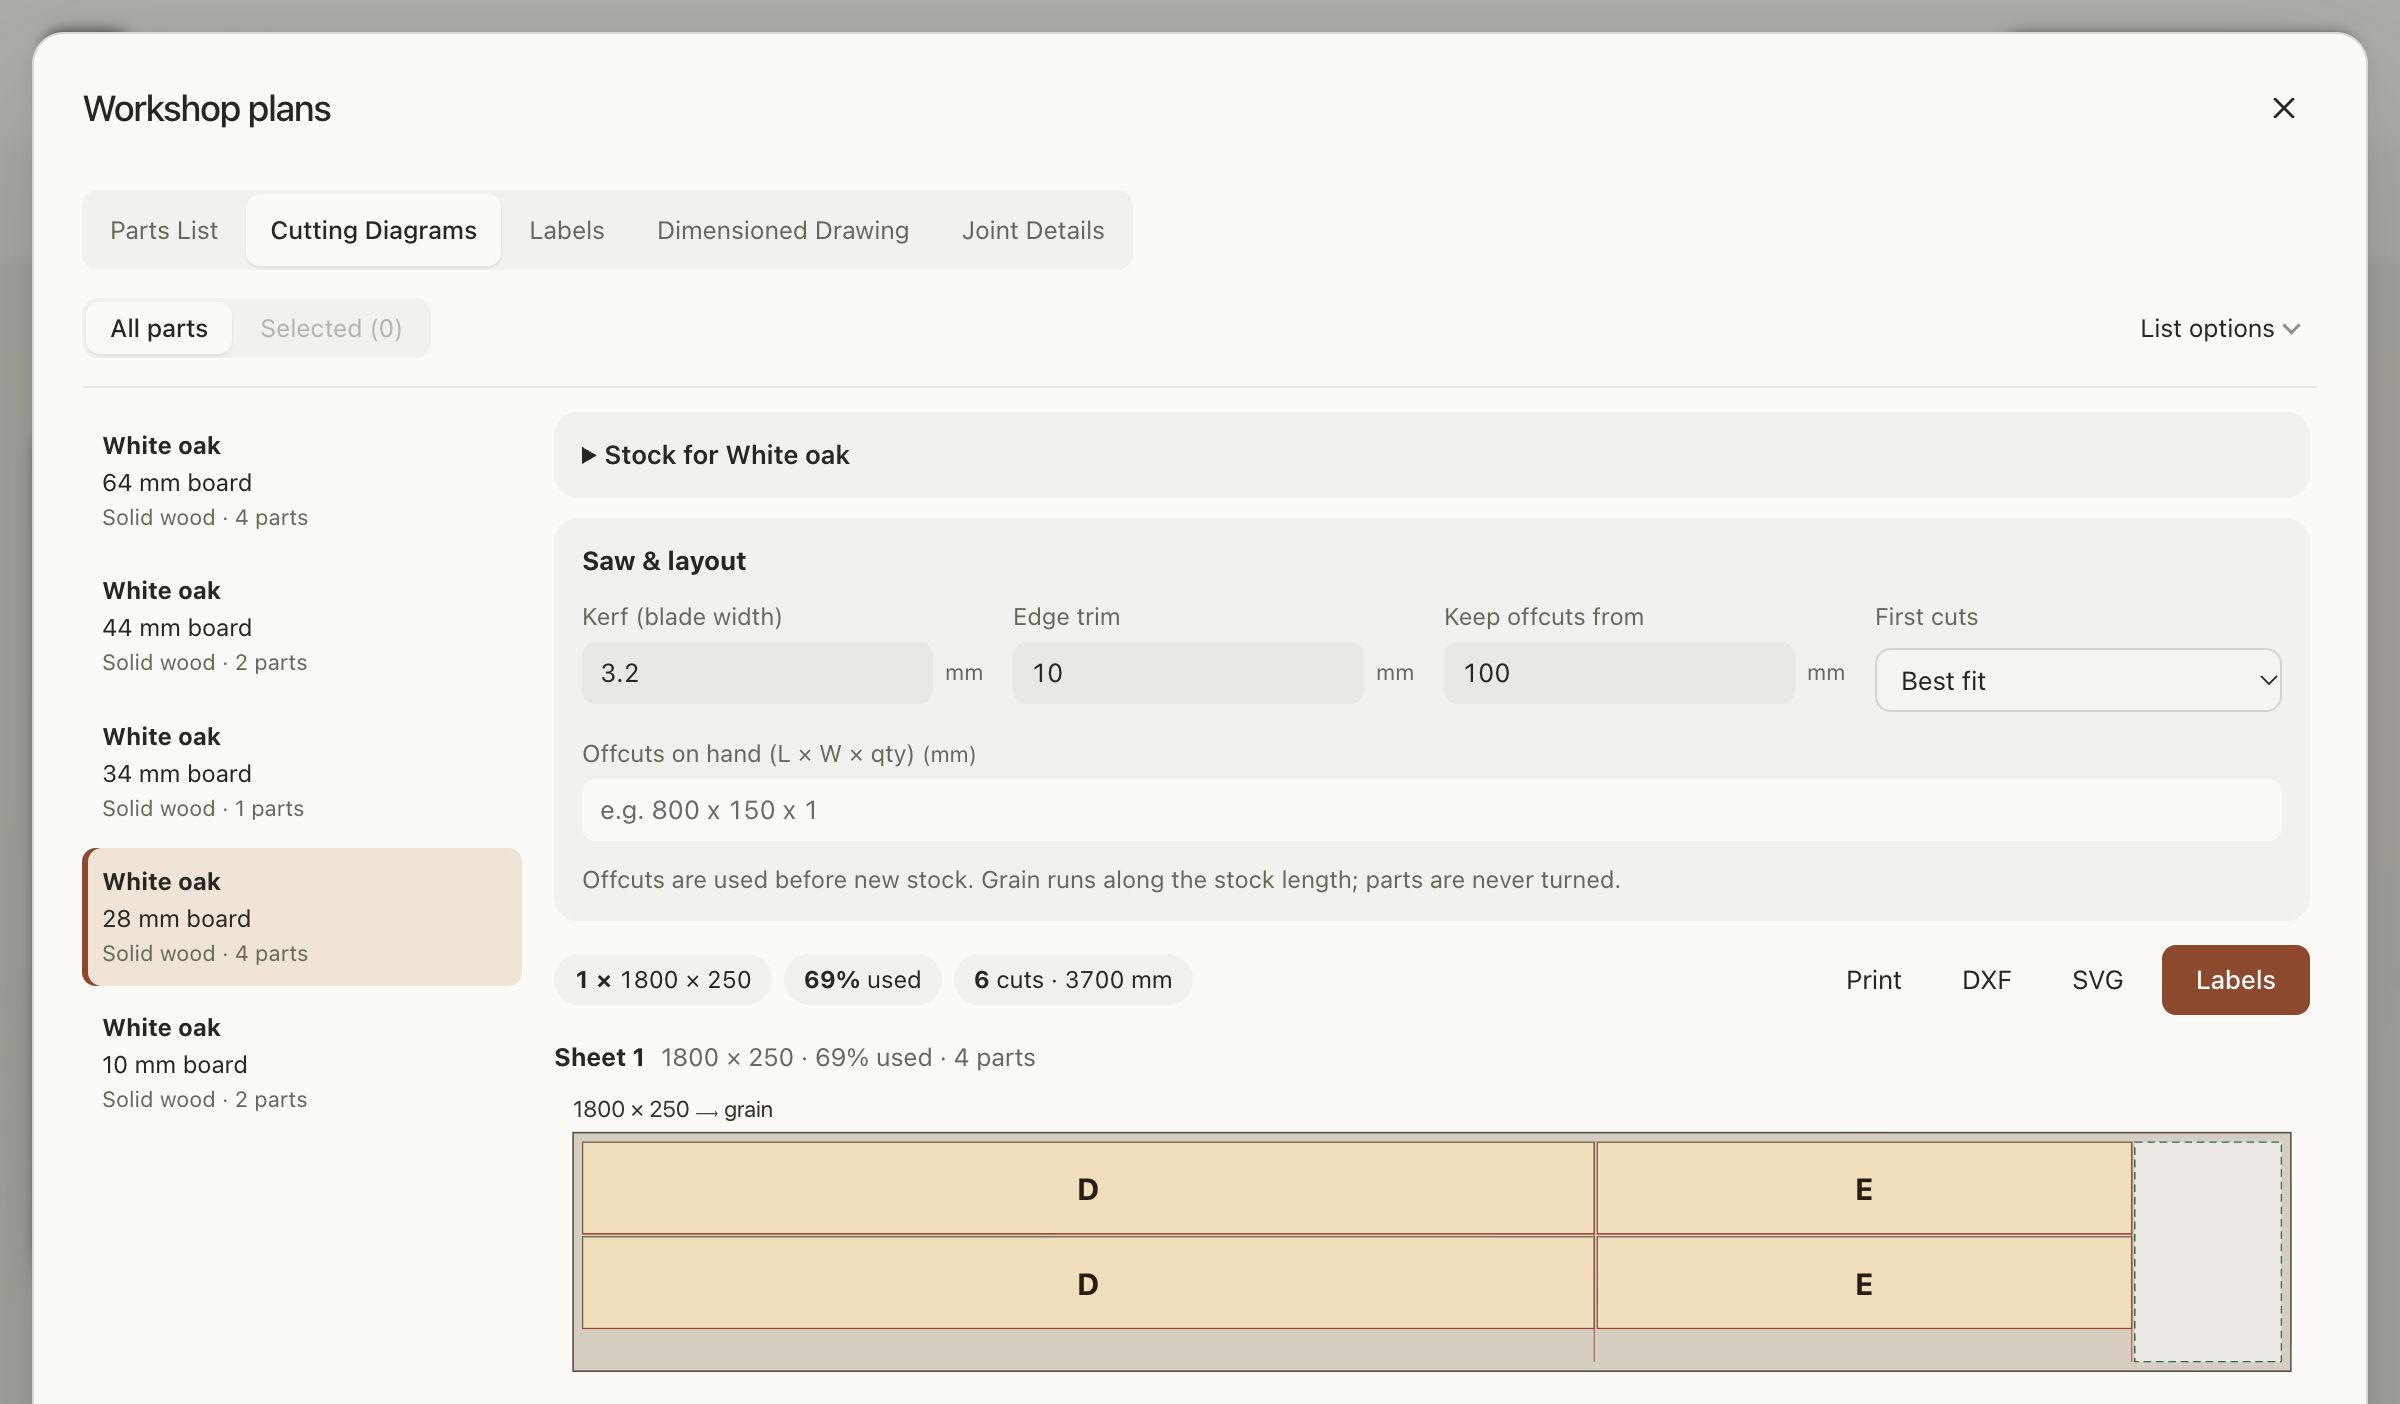Image resolution: width=2400 pixels, height=1404 pixels.
Task: Close the Workshop plans dialog
Action: (x=2283, y=108)
